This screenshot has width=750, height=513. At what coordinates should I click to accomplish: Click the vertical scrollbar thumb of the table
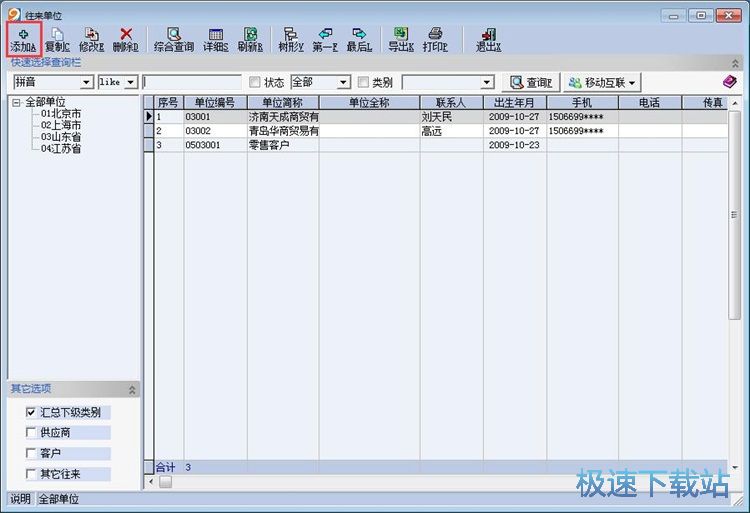(x=734, y=215)
